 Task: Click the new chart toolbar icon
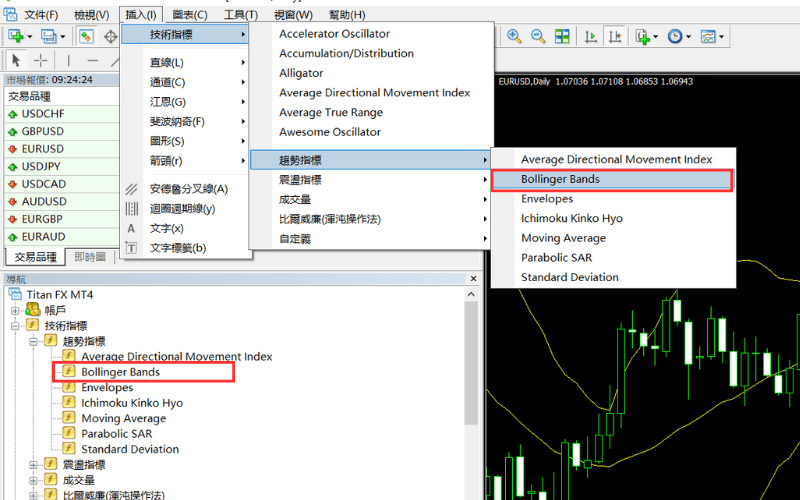click(17, 36)
